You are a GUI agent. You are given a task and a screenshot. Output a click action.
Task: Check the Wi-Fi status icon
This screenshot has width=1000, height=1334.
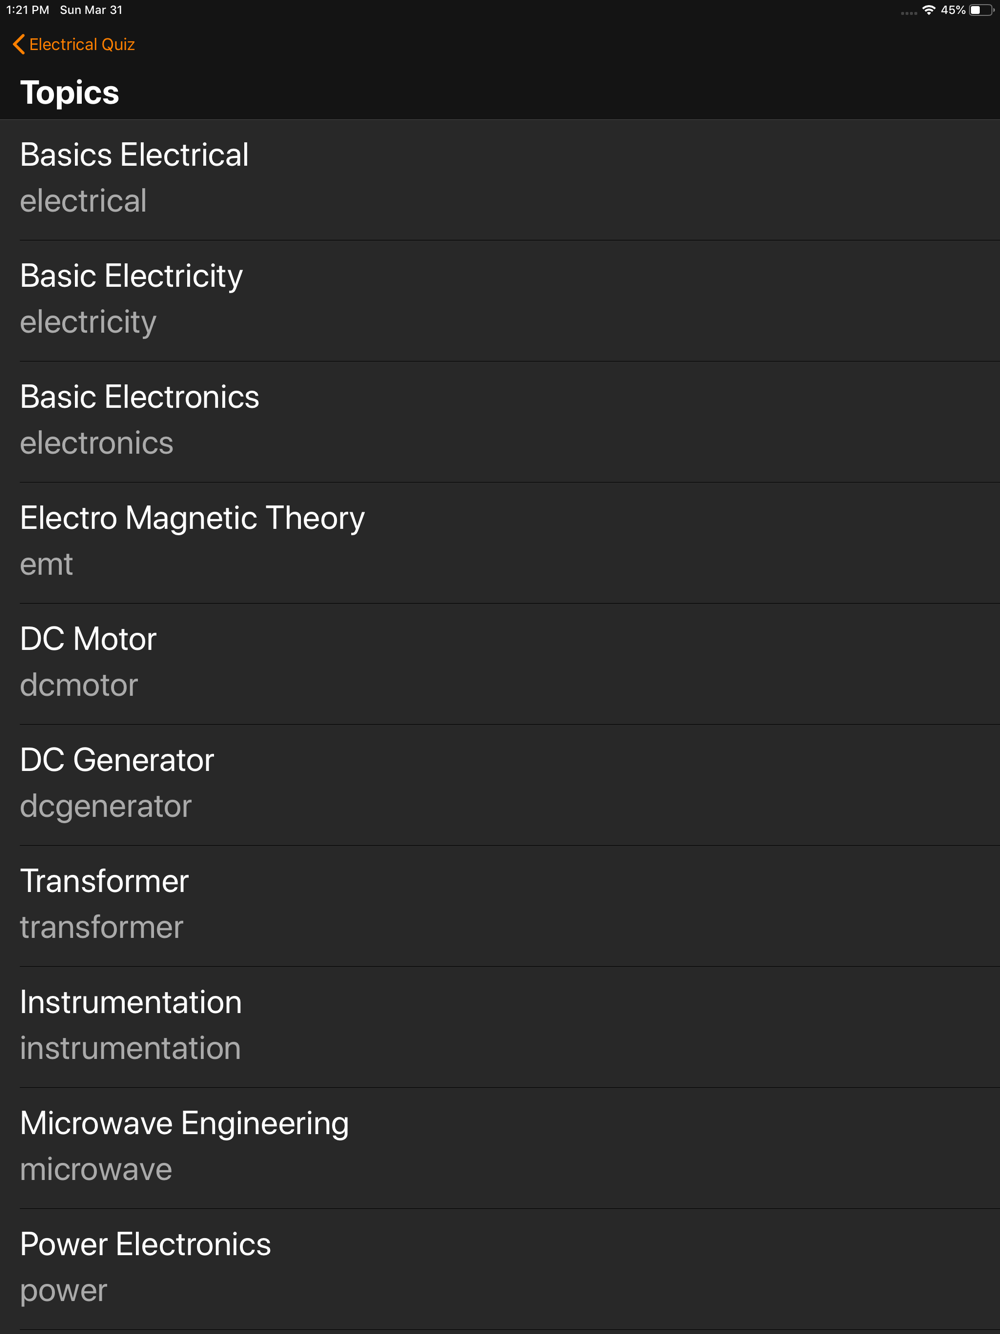(929, 10)
